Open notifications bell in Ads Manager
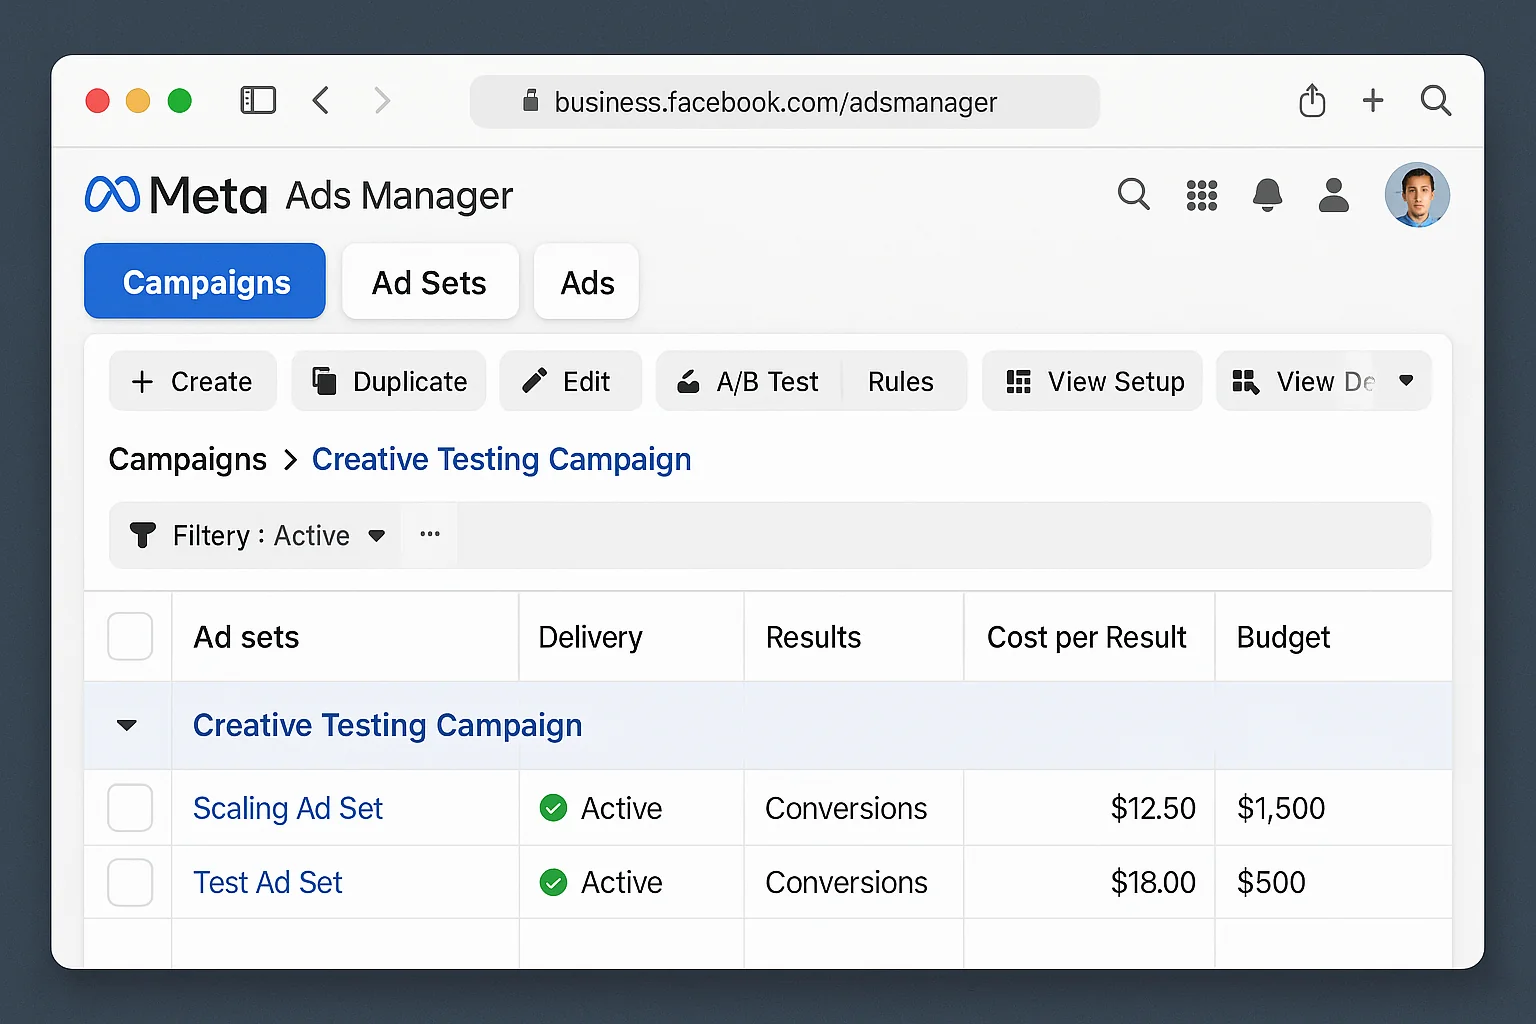1536x1024 pixels. (x=1267, y=195)
